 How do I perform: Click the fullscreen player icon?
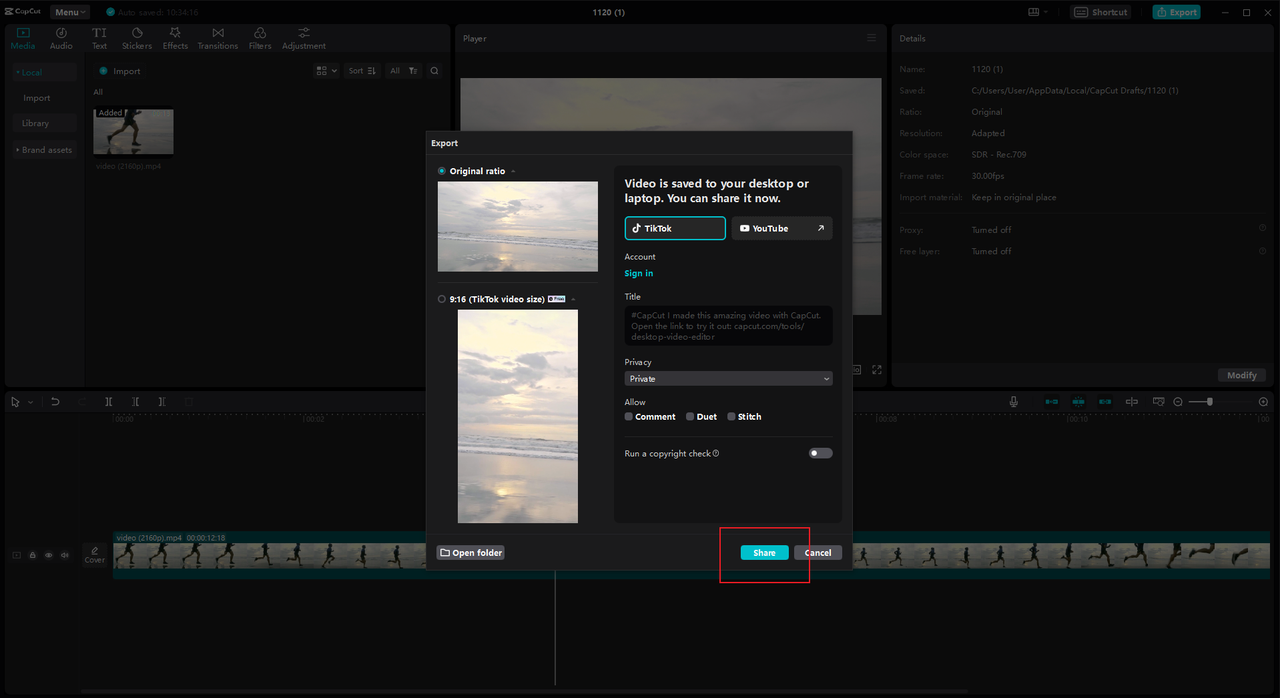[877, 369]
